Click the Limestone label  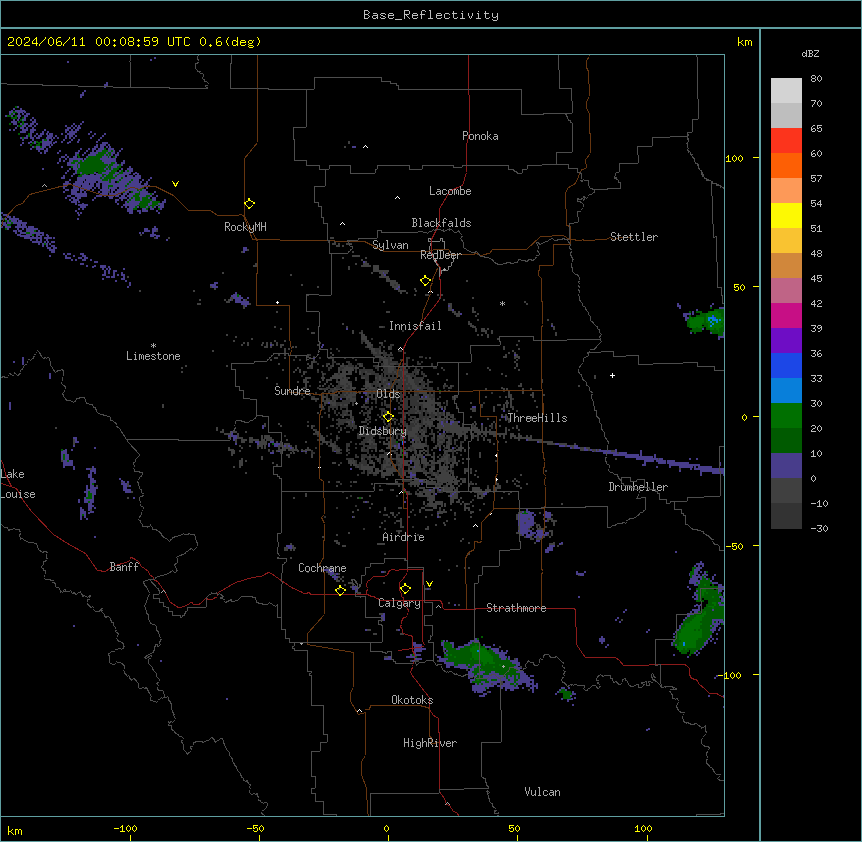pos(153,356)
